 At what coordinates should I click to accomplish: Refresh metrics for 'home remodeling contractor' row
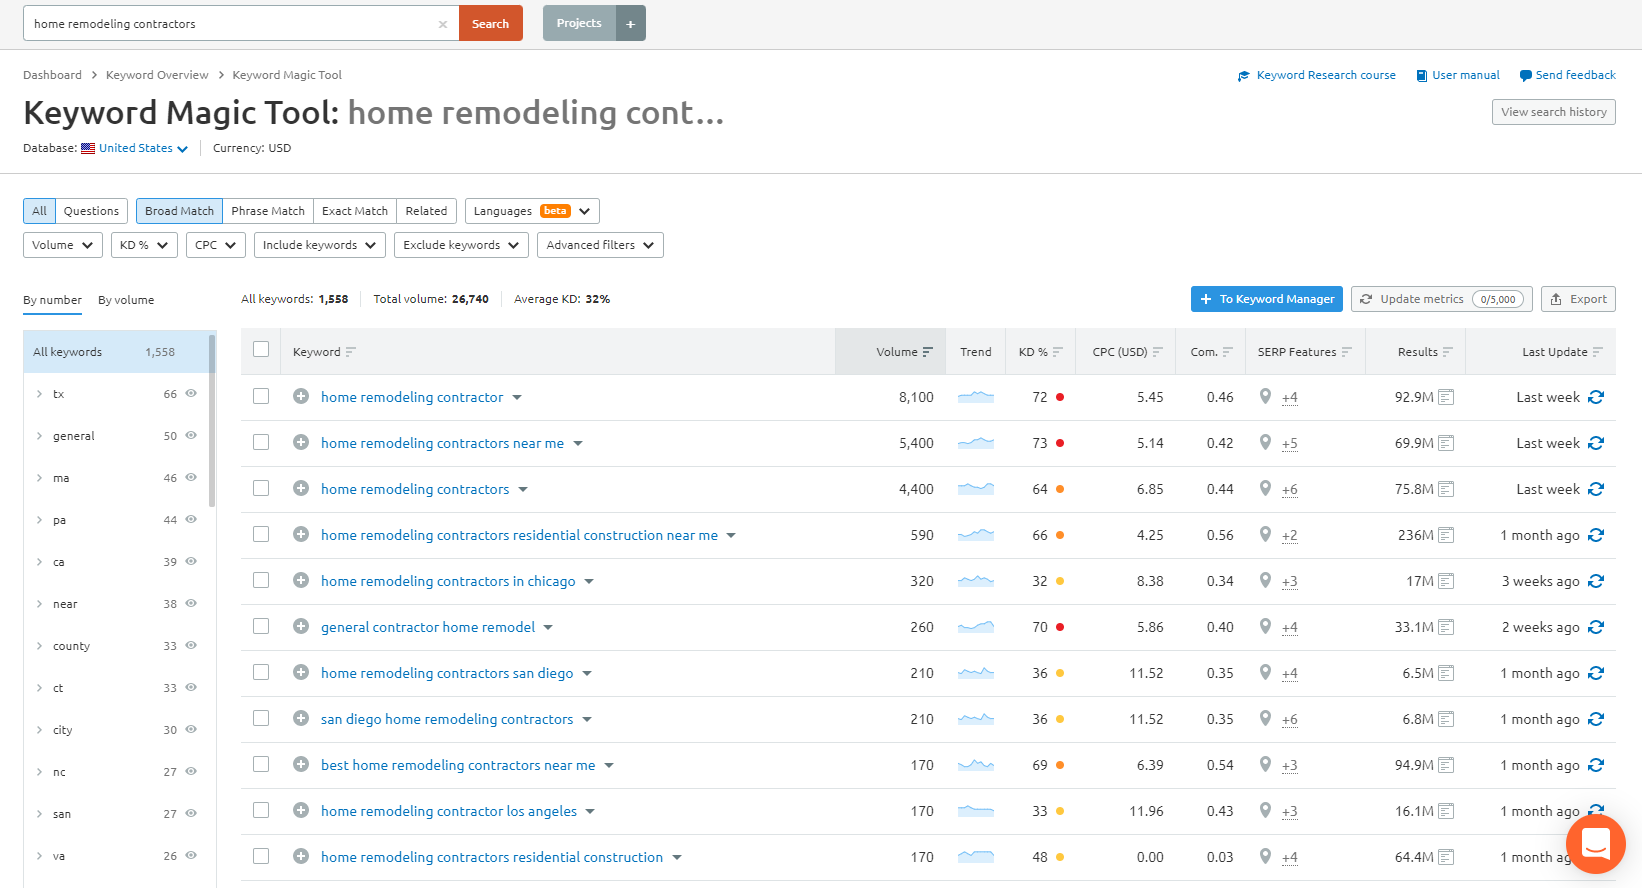tap(1596, 397)
